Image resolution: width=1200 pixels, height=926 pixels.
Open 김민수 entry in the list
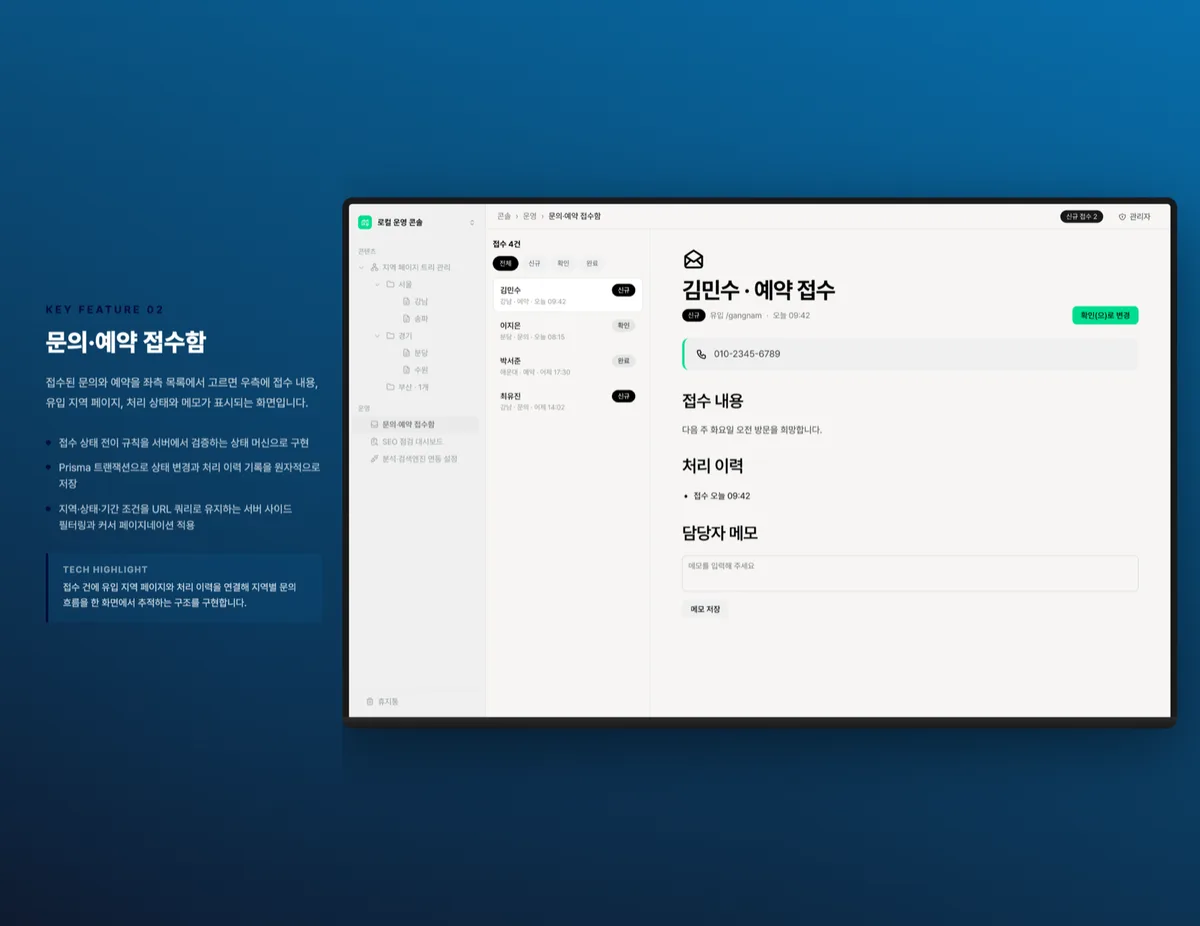pyautogui.click(x=567, y=295)
